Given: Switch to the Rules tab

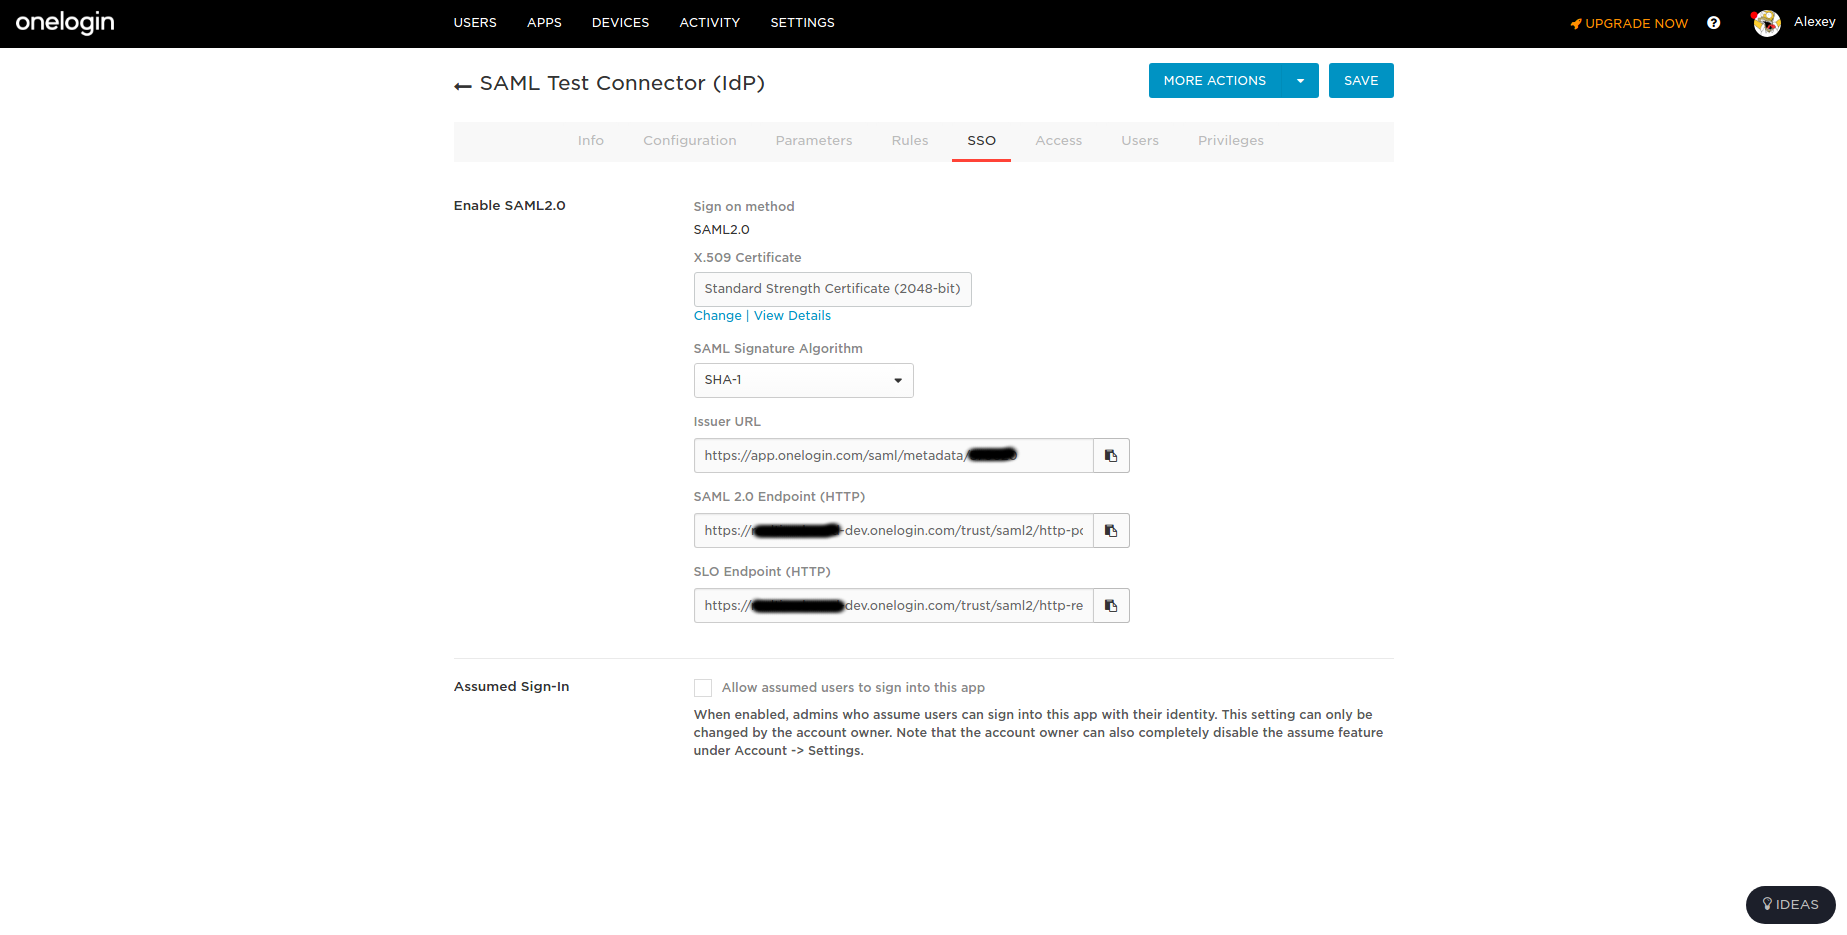Looking at the screenshot, I should point(909,141).
